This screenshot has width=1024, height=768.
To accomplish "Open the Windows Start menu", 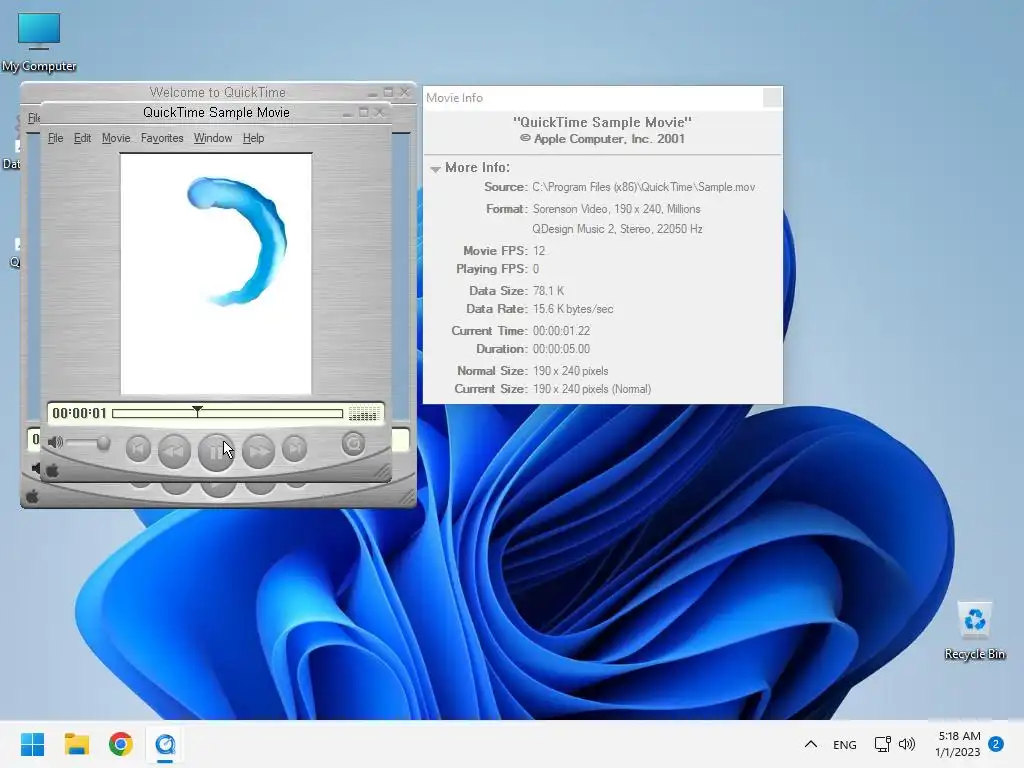I will 32,744.
